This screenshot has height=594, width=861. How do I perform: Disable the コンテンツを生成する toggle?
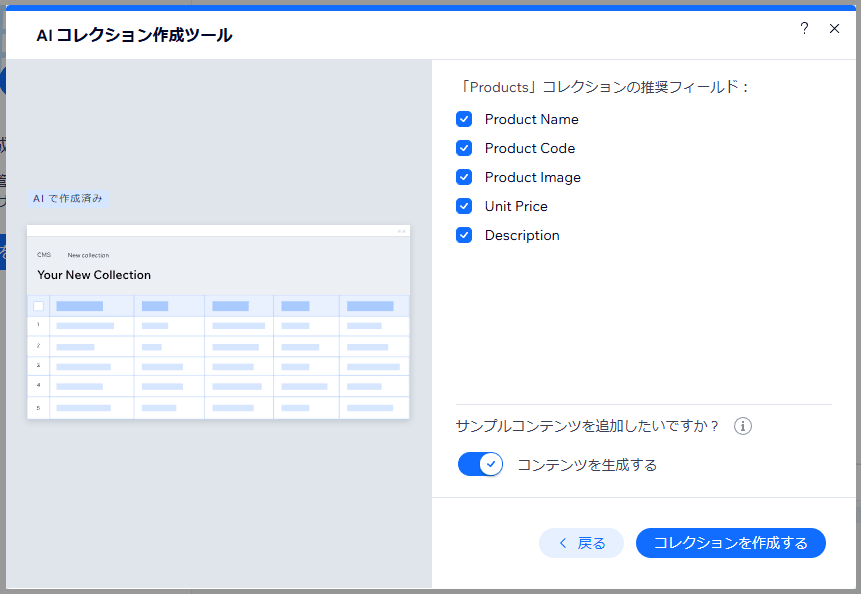coord(480,464)
